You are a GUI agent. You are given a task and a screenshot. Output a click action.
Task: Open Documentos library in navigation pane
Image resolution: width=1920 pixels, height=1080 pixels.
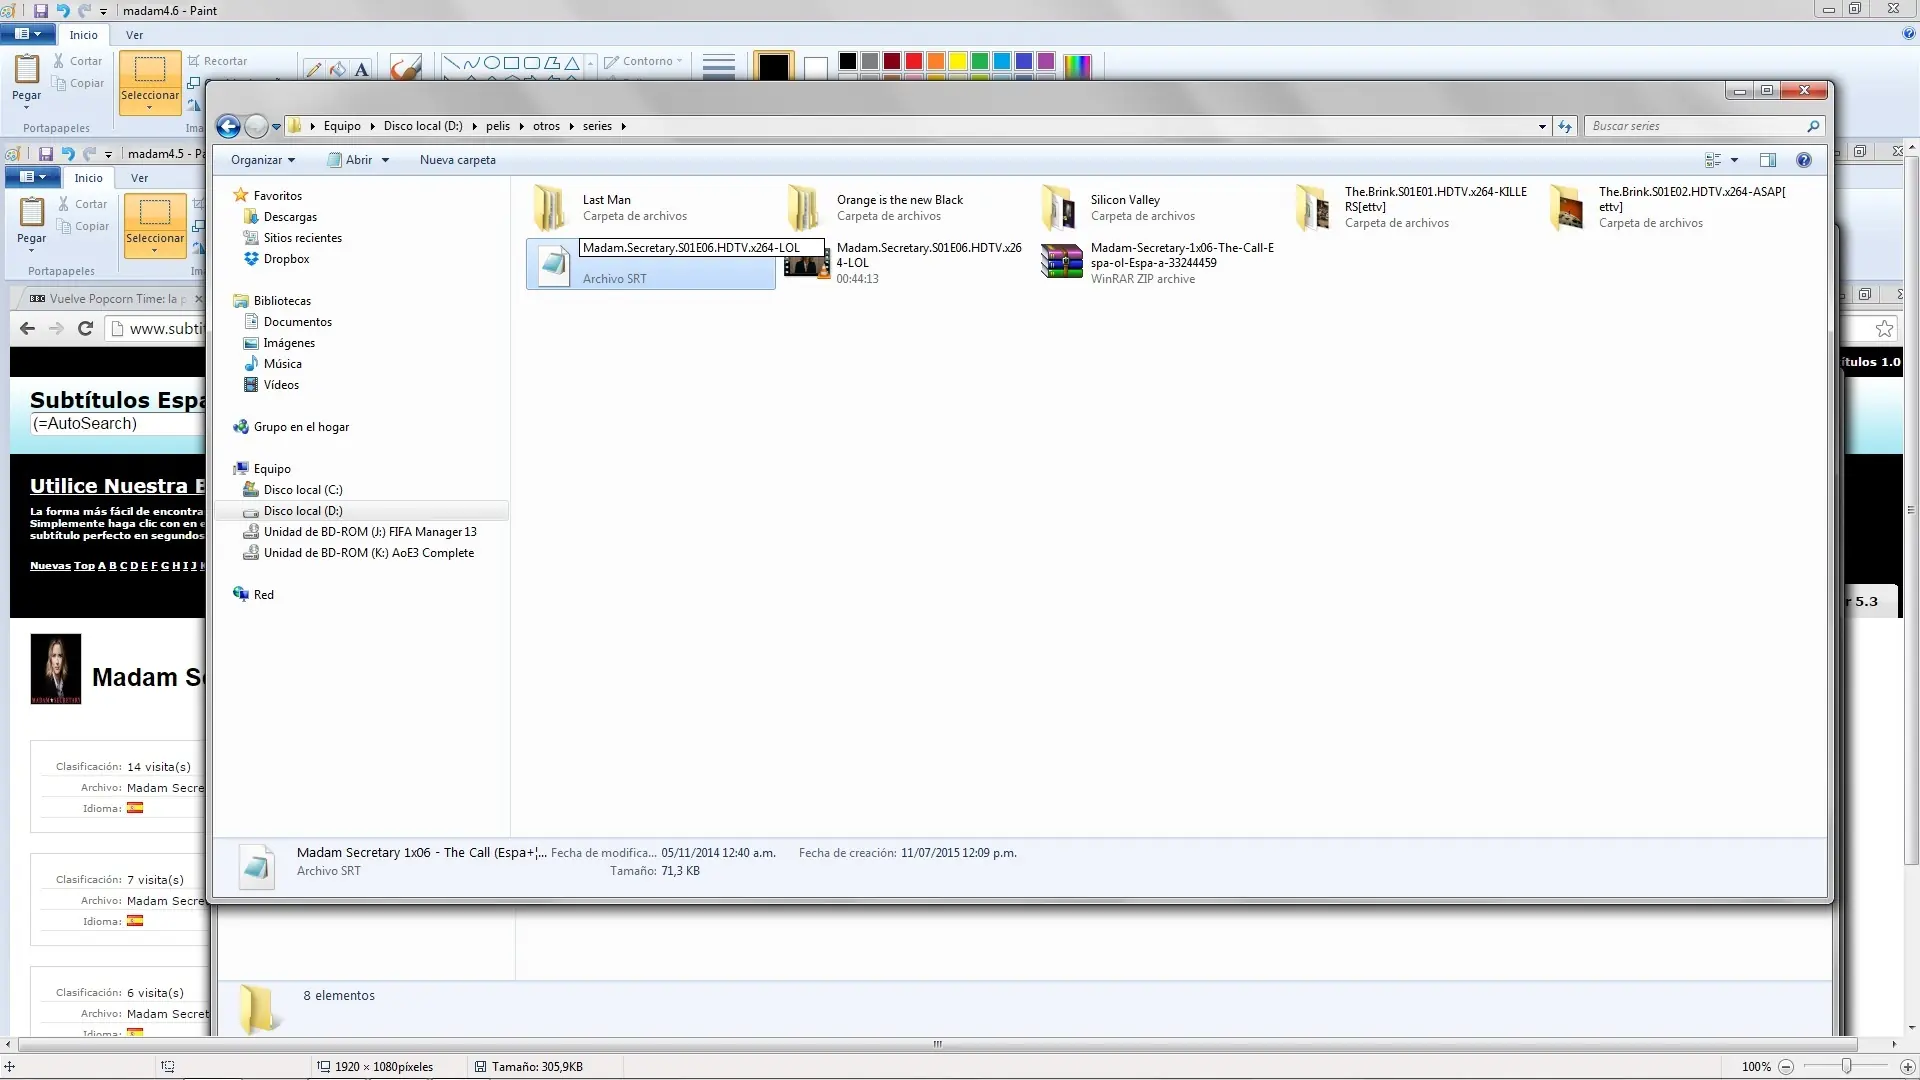coord(287,322)
